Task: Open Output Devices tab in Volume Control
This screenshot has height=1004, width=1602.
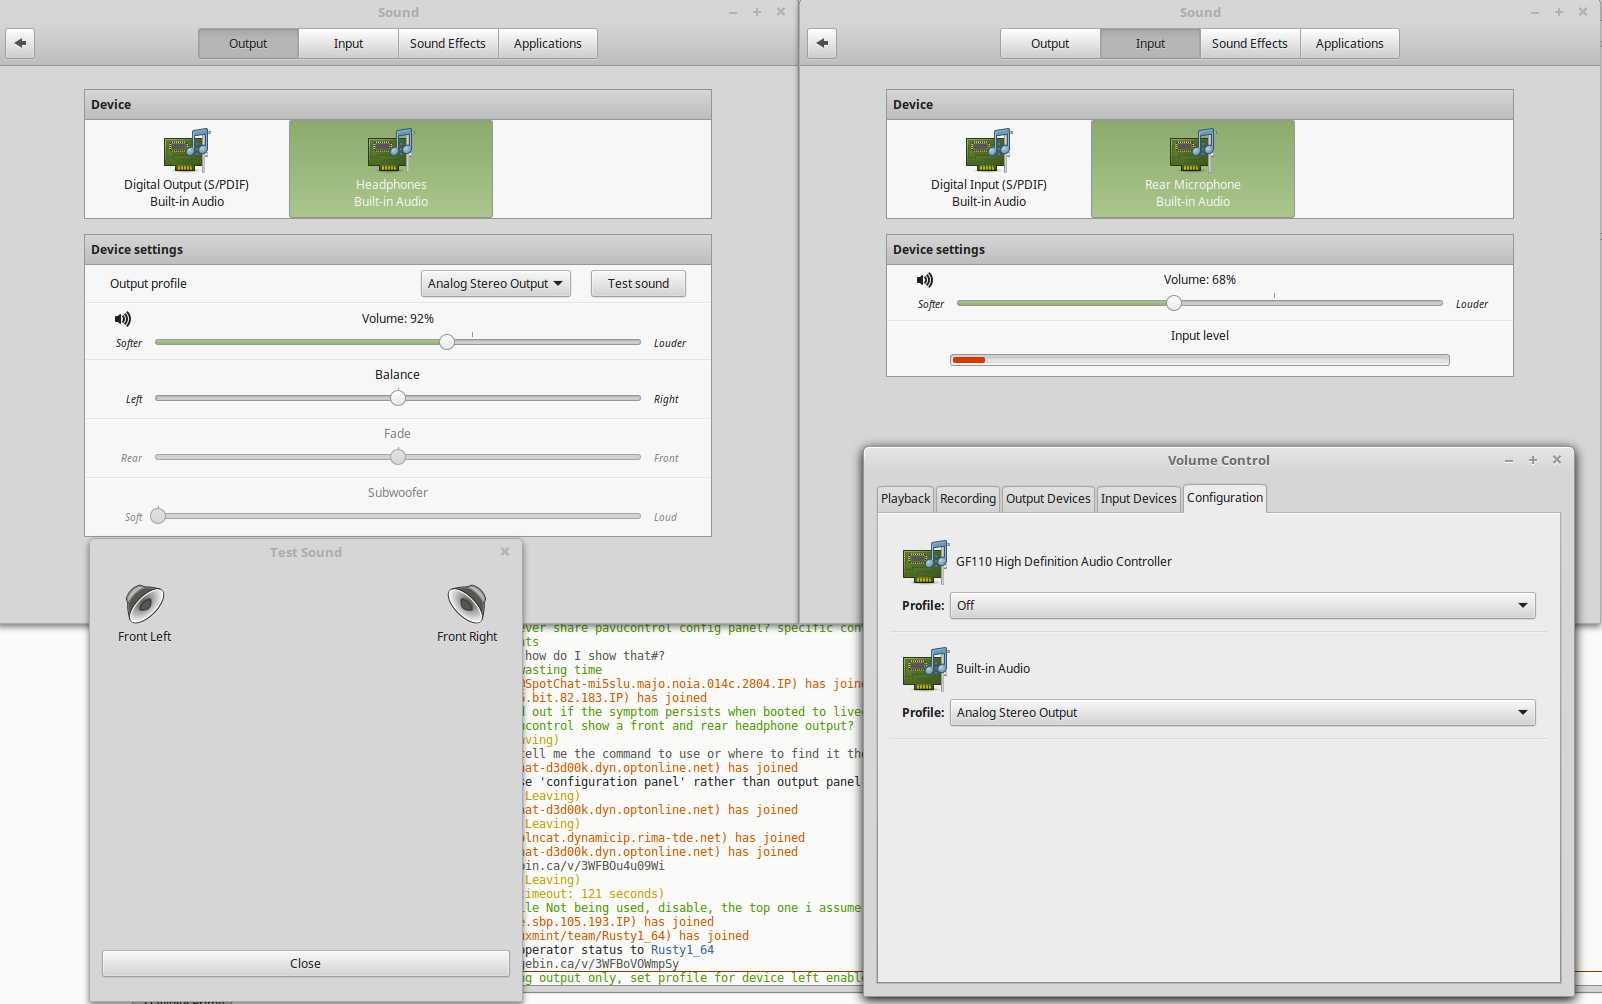Action: (x=1048, y=499)
